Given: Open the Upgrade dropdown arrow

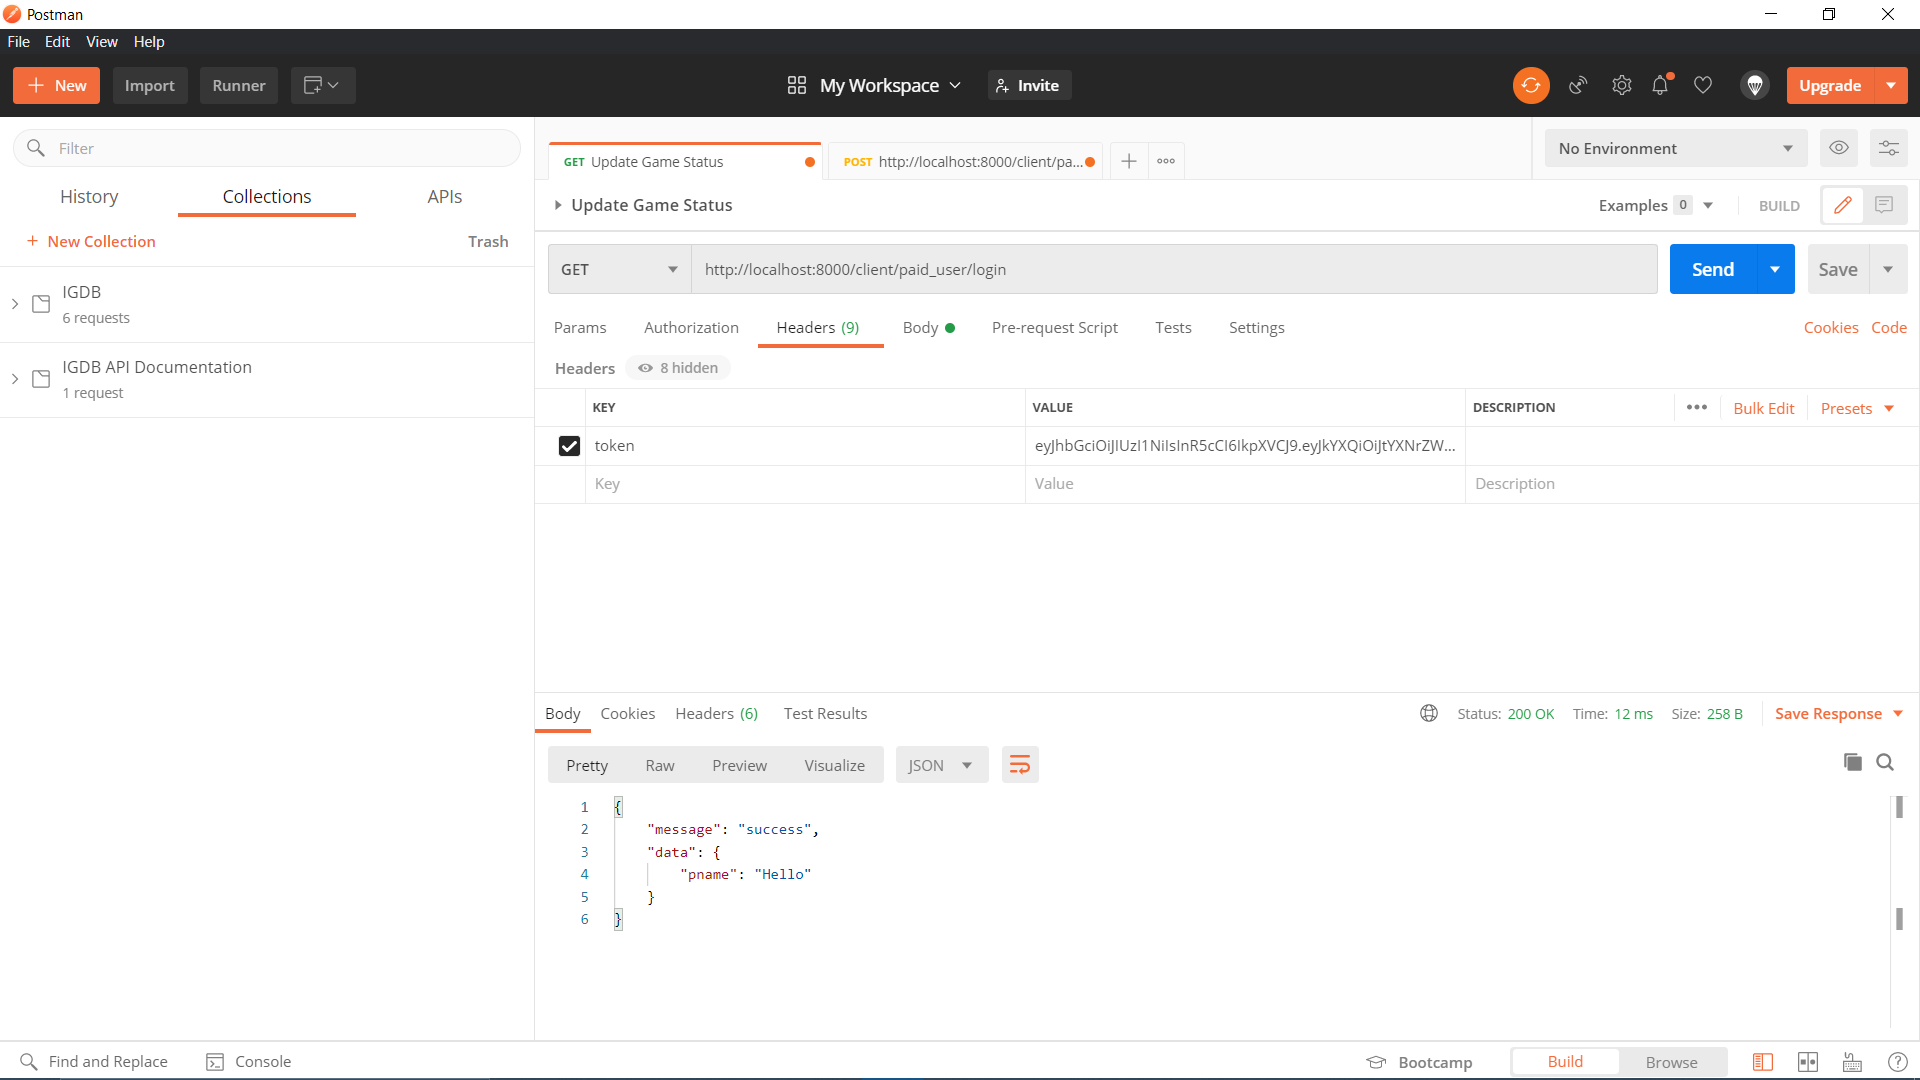Looking at the screenshot, I should coord(1891,85).
